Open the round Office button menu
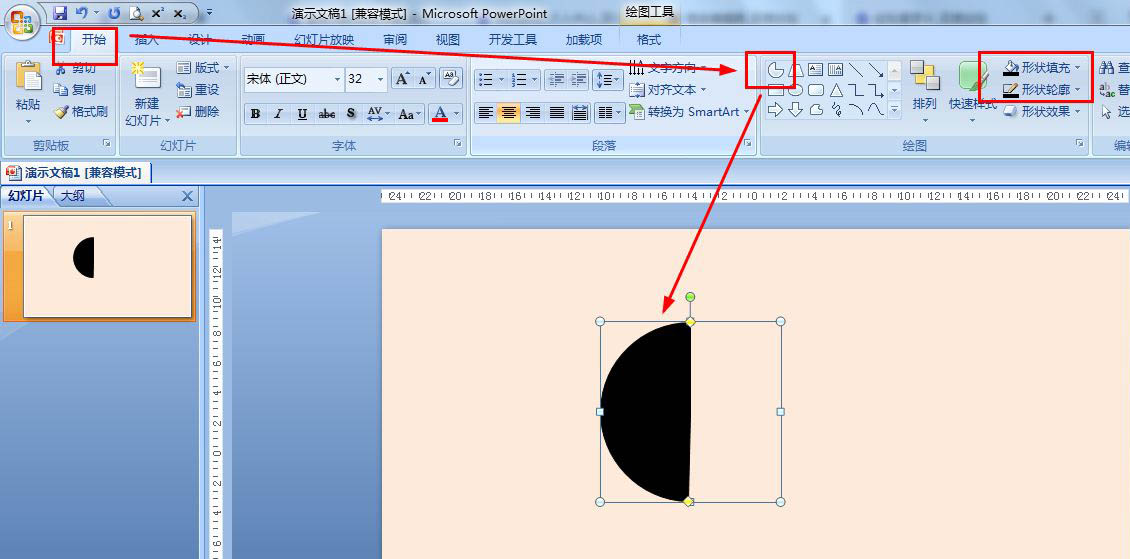1130x559 pixels. tap(21, 23)
